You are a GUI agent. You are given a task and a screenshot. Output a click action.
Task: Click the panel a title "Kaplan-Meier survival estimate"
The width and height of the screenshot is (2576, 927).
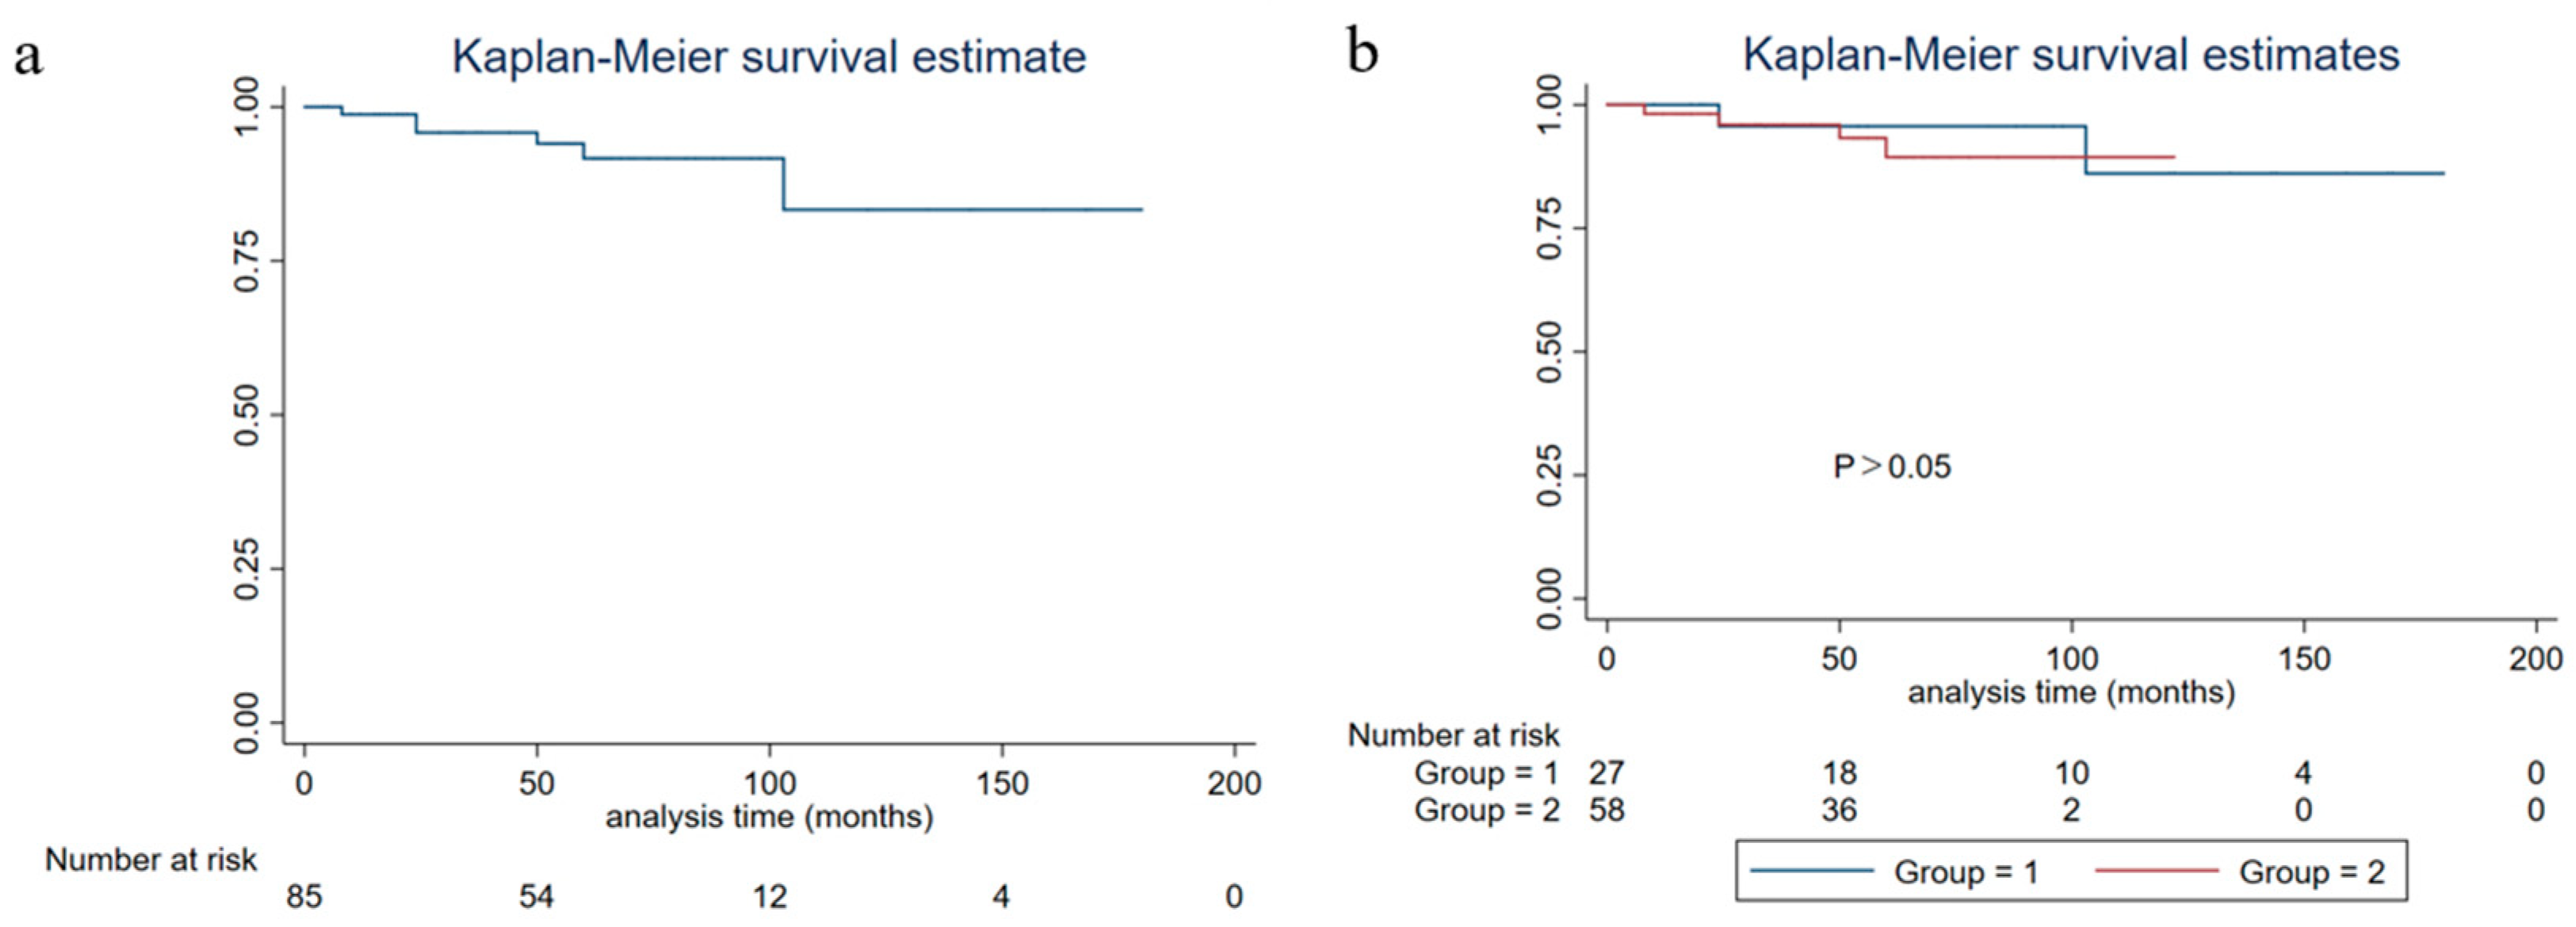point(768,57)
